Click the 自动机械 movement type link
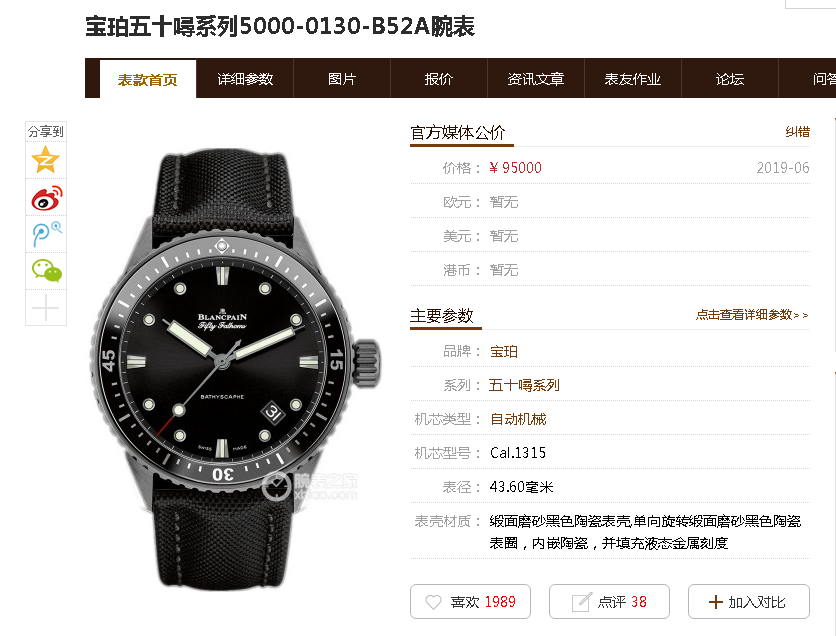Image resolution: width=836 pixels, height=636 pixels. [518, 419]
